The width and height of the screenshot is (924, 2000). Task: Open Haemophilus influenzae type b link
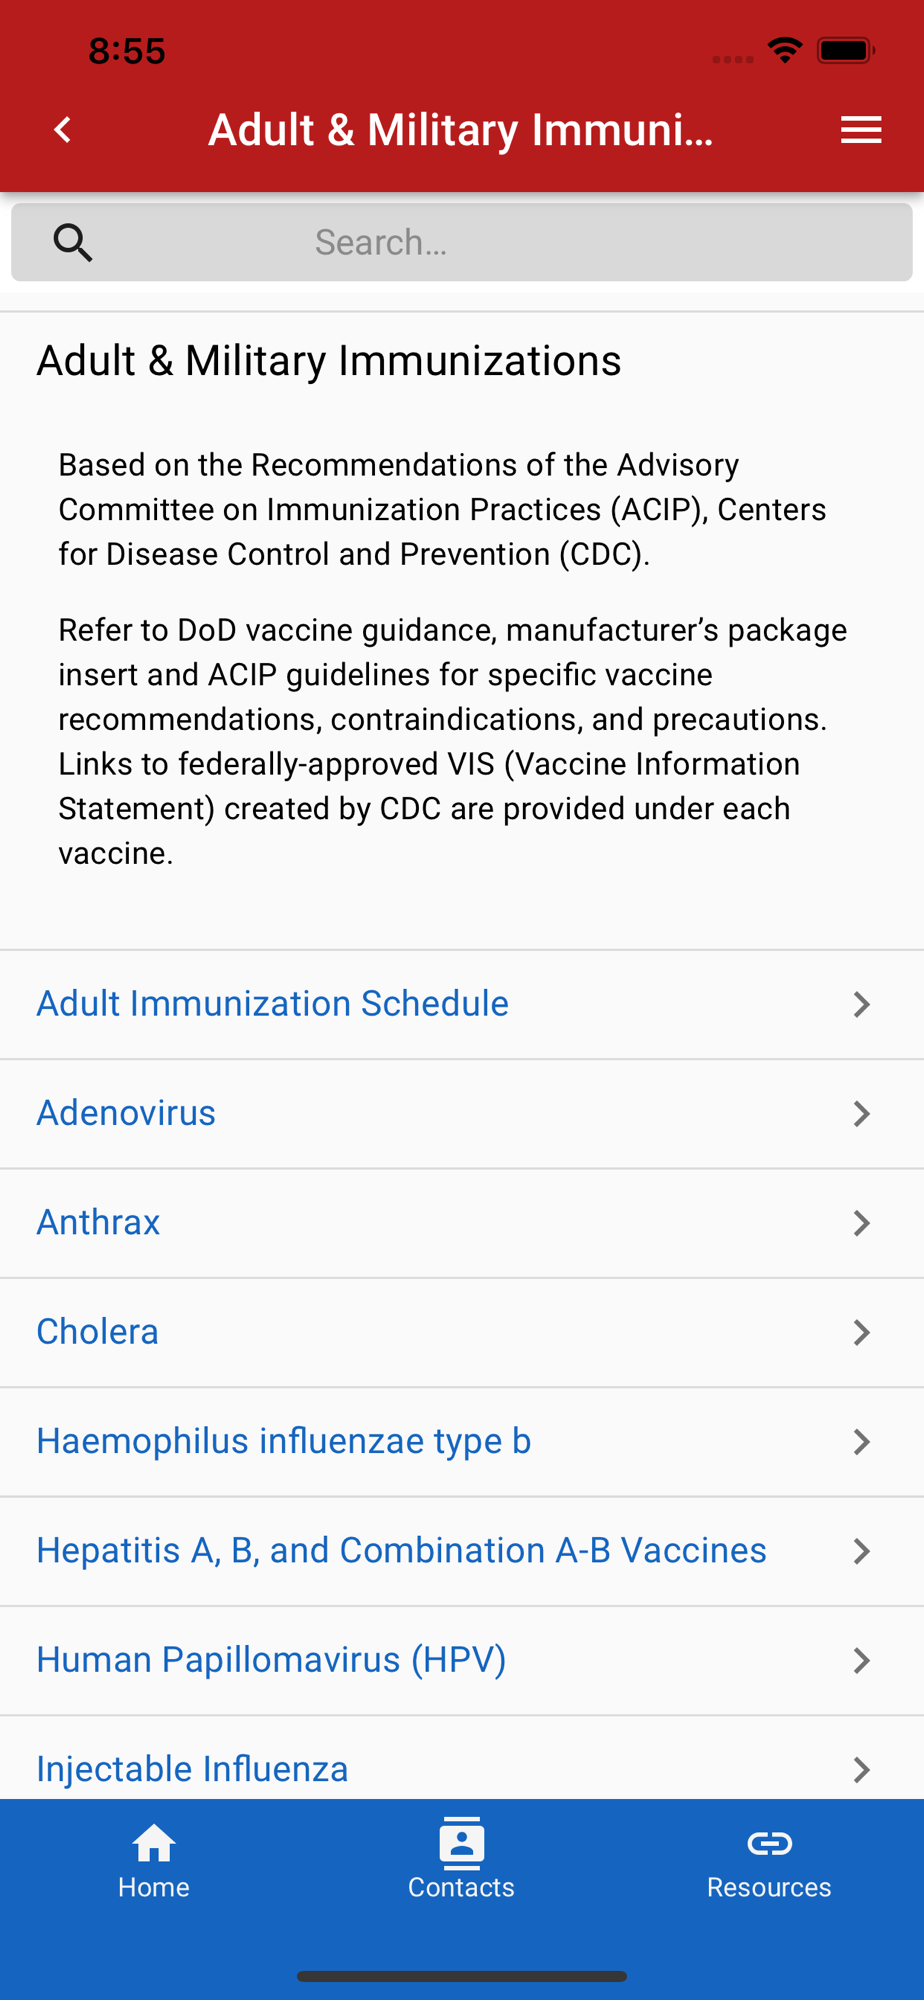[284, 1441]
